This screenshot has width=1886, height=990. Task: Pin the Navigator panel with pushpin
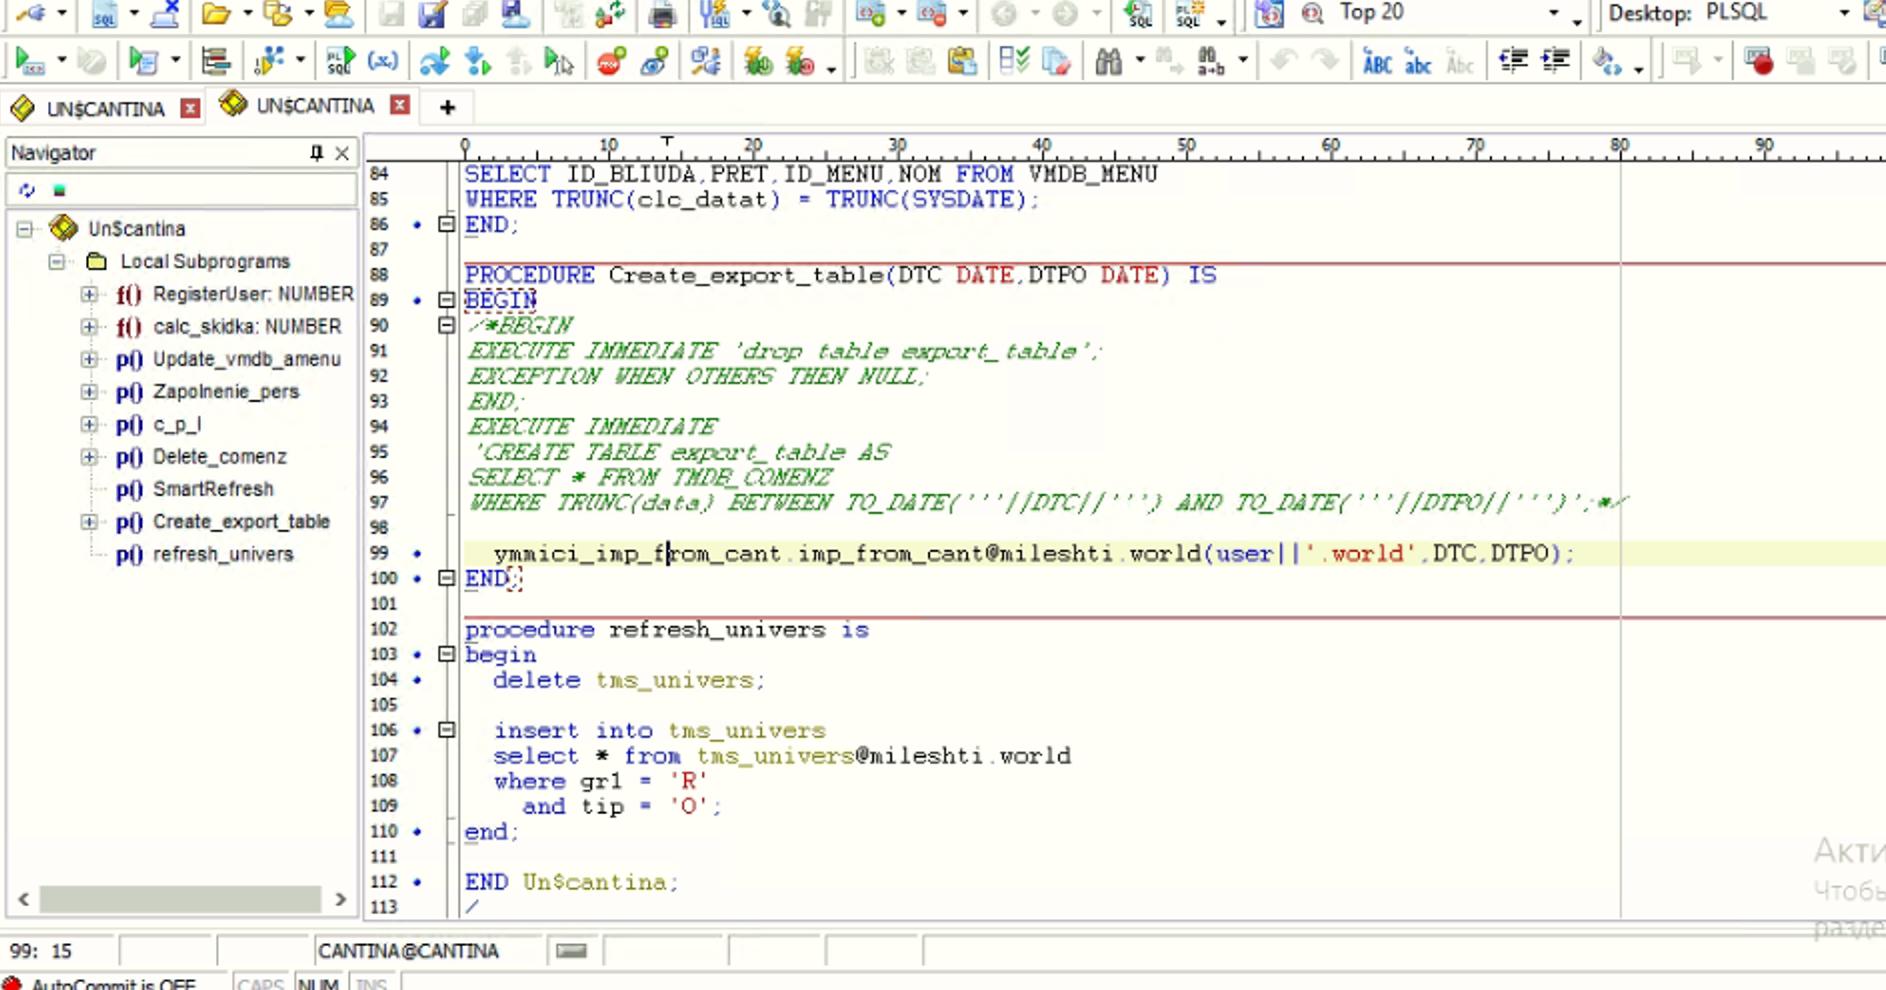point(316,153)
